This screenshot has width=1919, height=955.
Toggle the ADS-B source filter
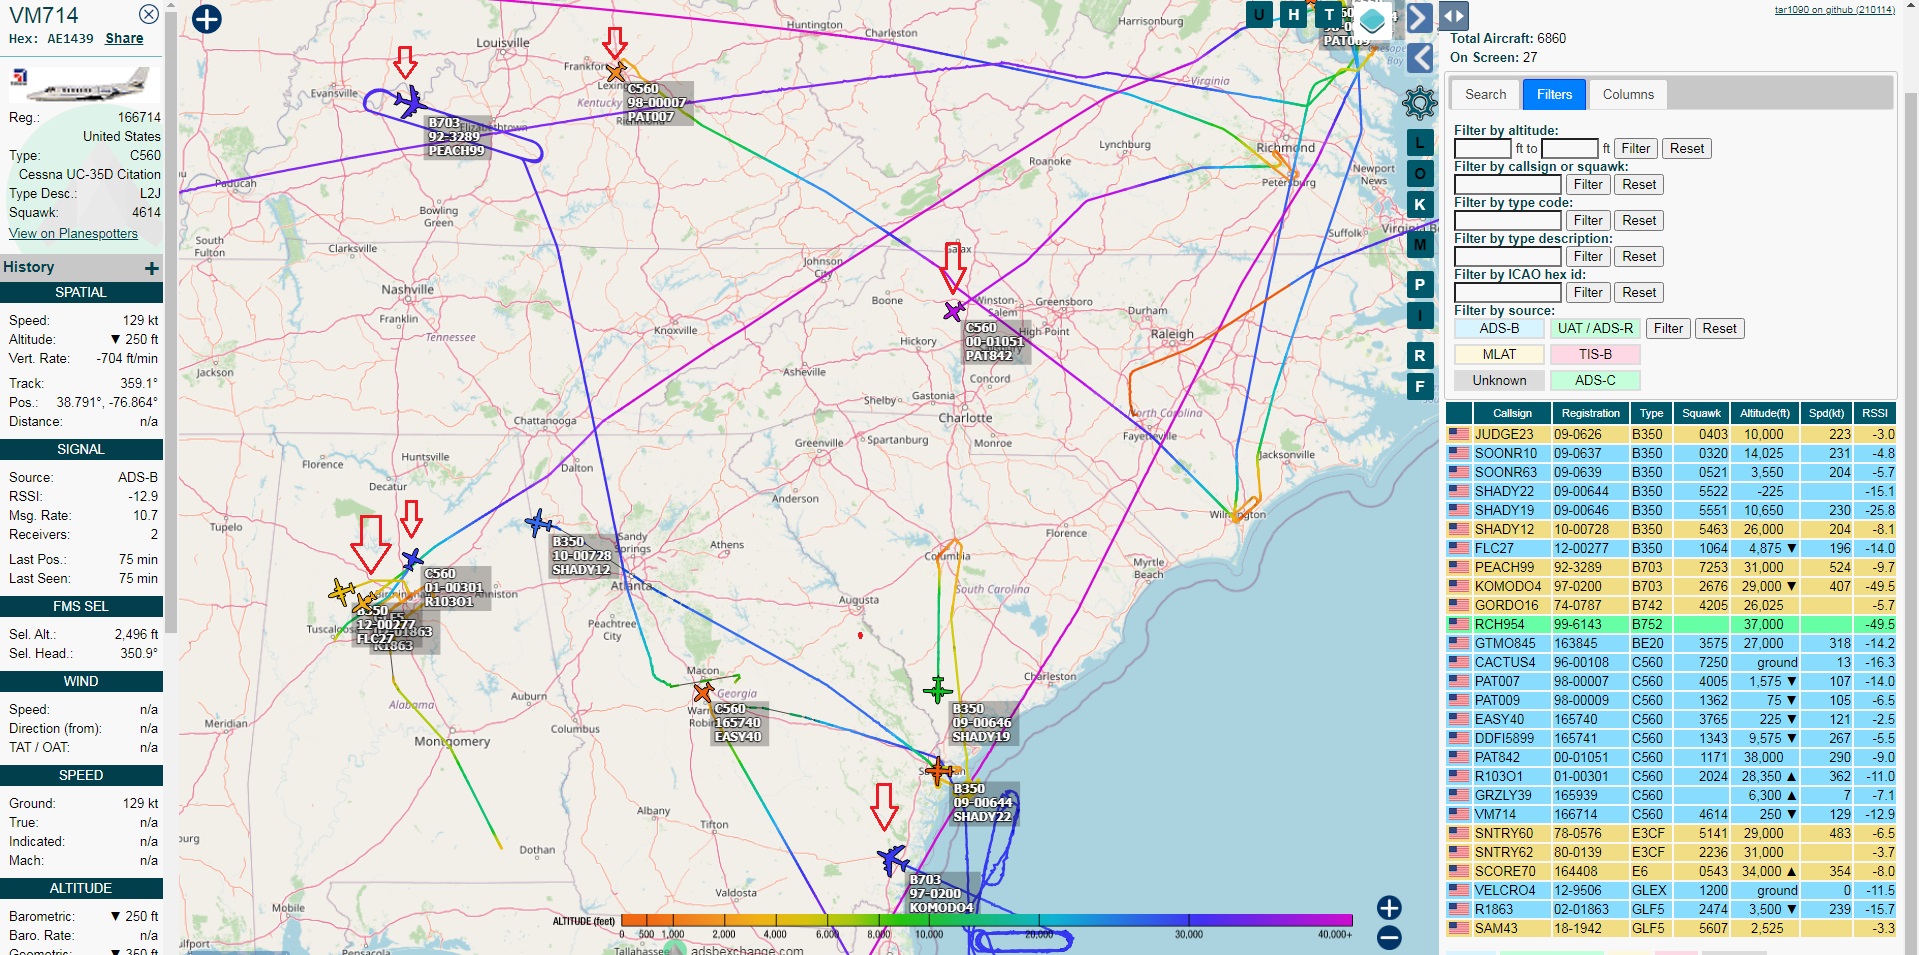click(x=1499, y=328)
